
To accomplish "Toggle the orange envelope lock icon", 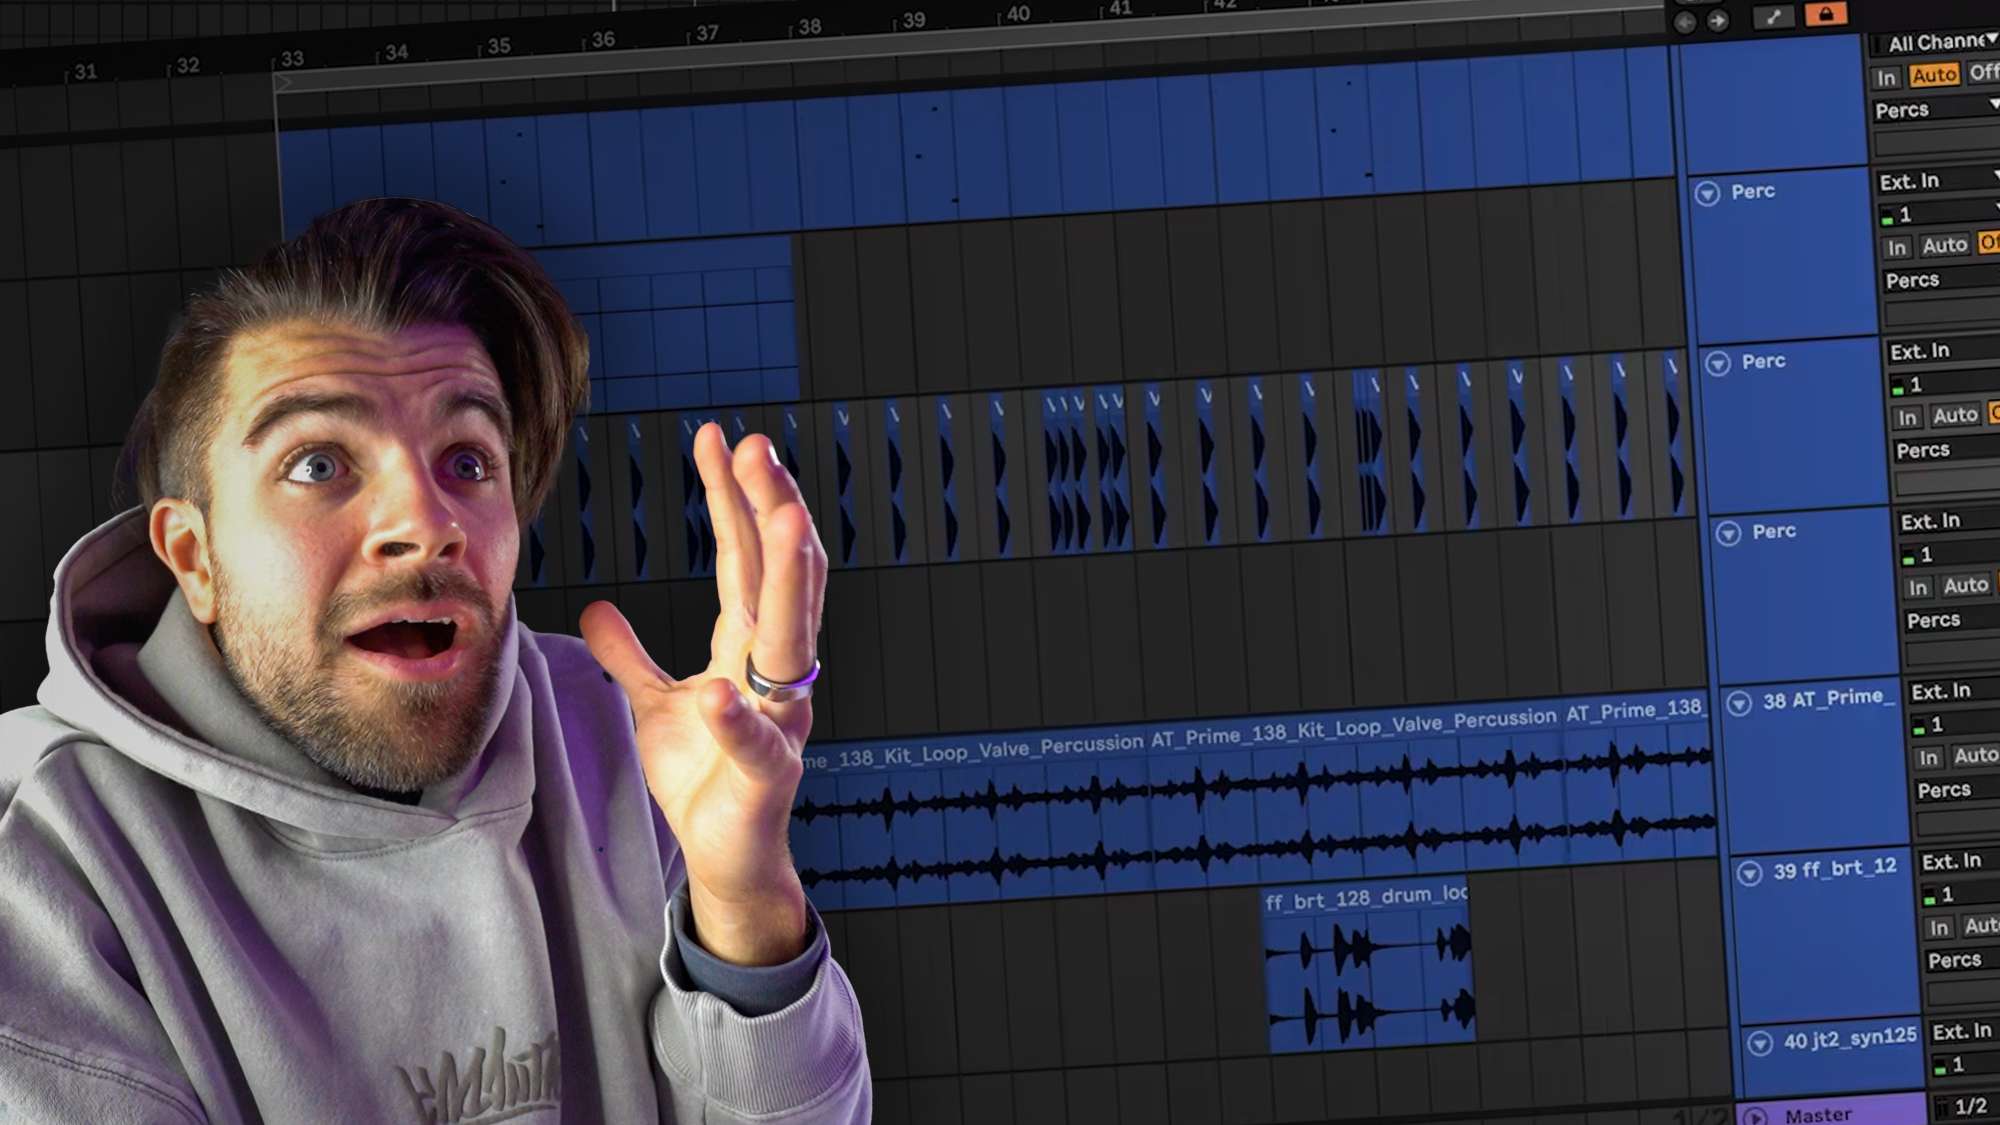I will click(1826, 14).
